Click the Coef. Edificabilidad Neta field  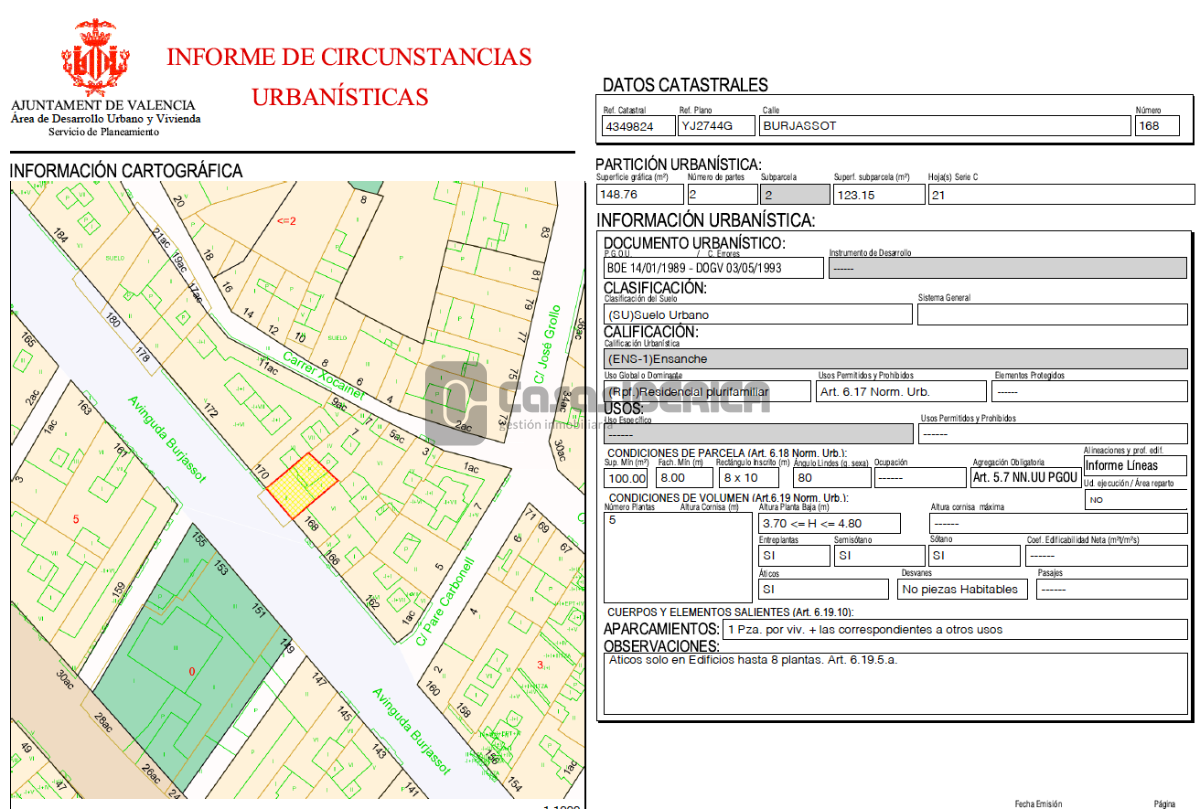point(1106,556)
